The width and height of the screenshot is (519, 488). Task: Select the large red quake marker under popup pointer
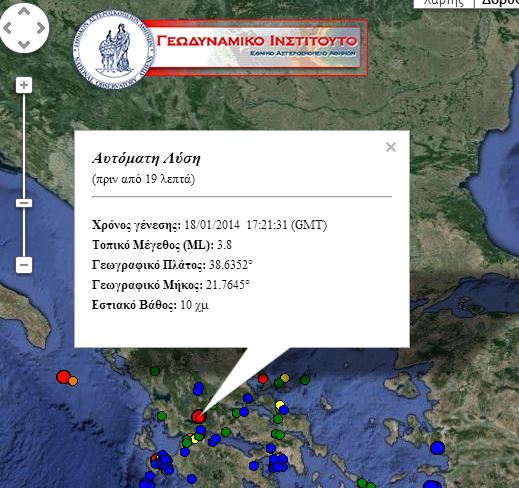click(199, 416)
